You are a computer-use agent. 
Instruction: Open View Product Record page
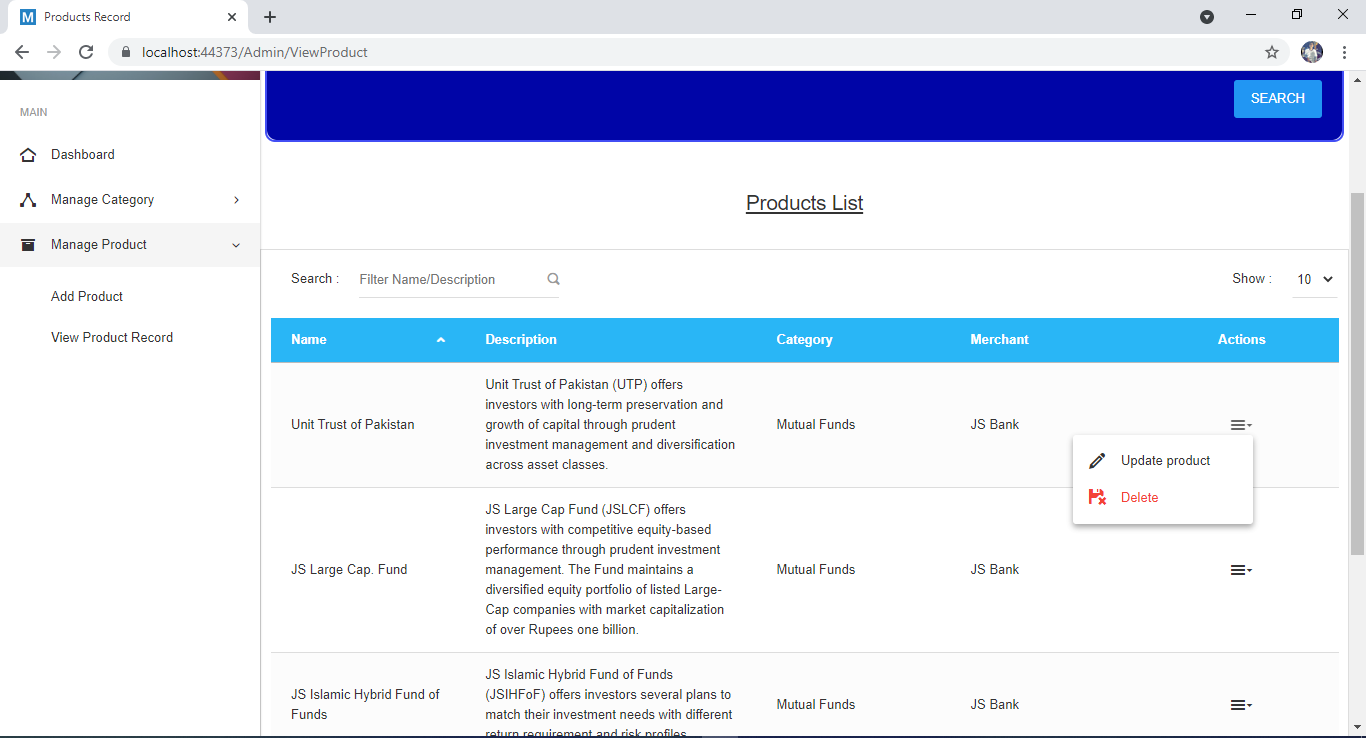point(112,338)
